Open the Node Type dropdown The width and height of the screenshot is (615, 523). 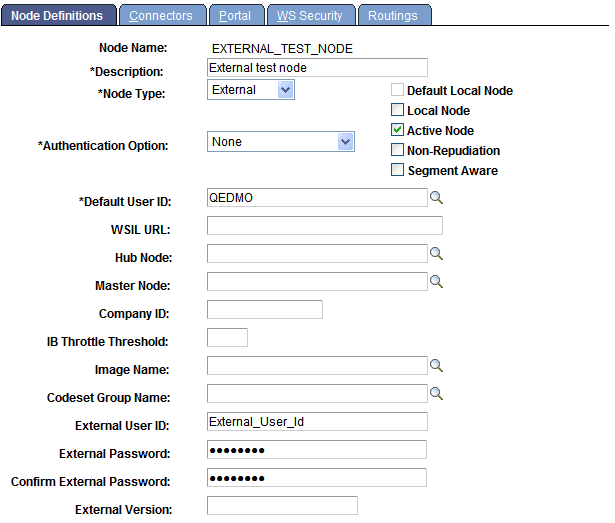[x=251, y=90]
